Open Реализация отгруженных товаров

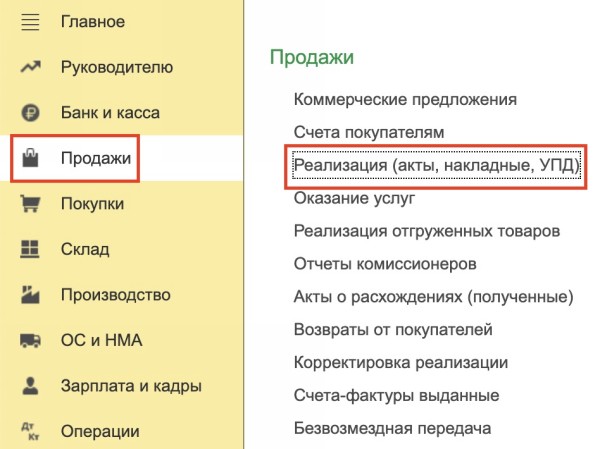(426, 231)
